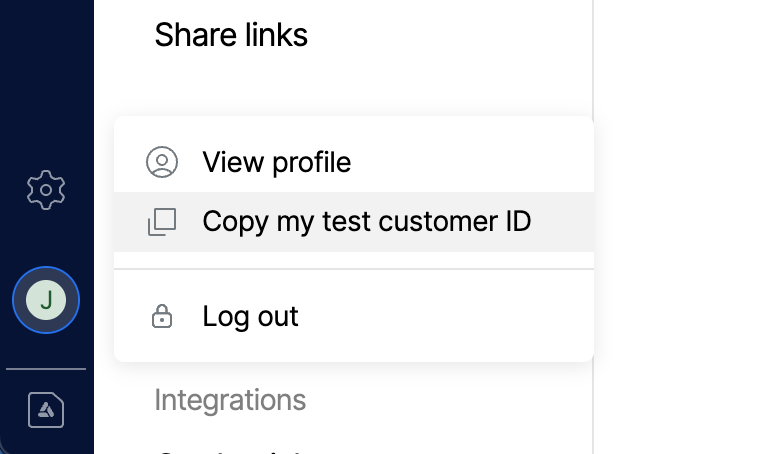The image size is (758, 454).
Task: Click the green J avatar circle
Action: [46, 299]
